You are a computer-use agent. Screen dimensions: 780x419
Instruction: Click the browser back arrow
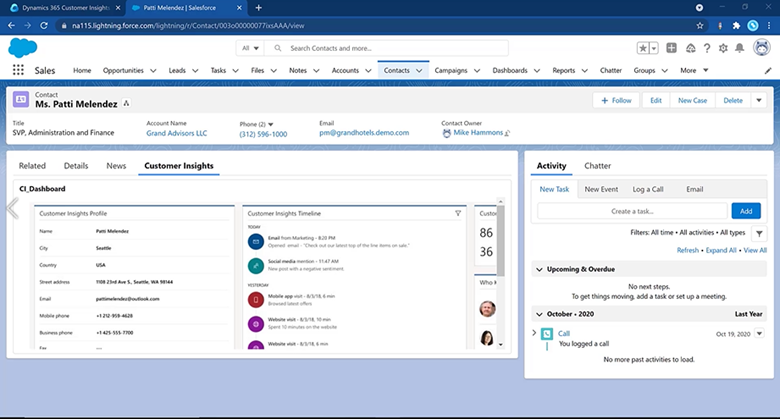pyautogui.click(x=11, y=25)
